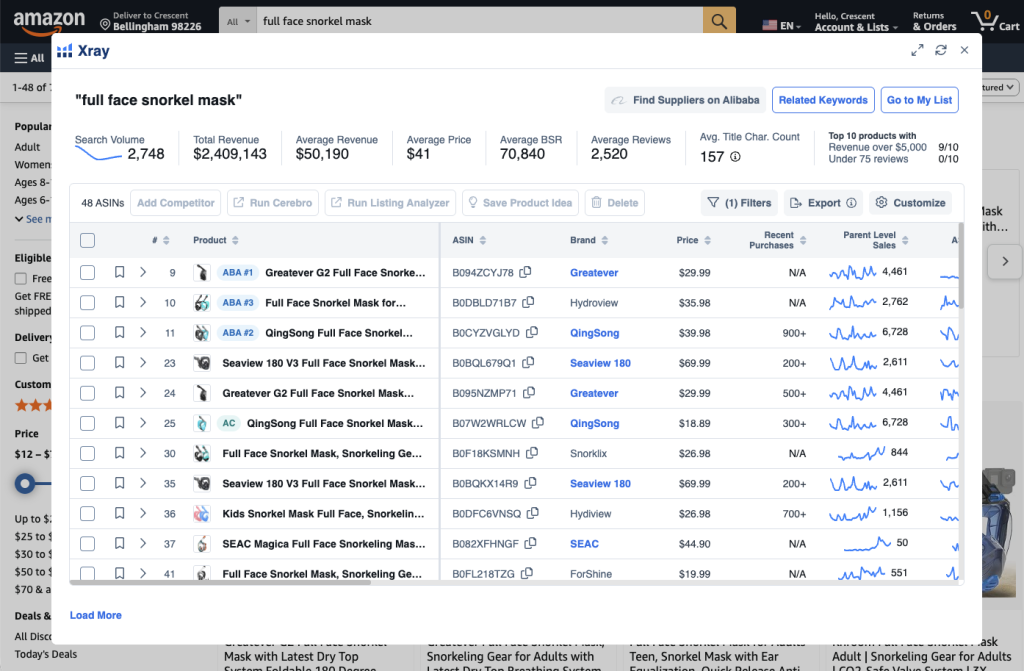Copy ASIN B0BQL679Q1 using copy icon
This screenshot has width=1024, height=671.
click(x=529, y=363)
